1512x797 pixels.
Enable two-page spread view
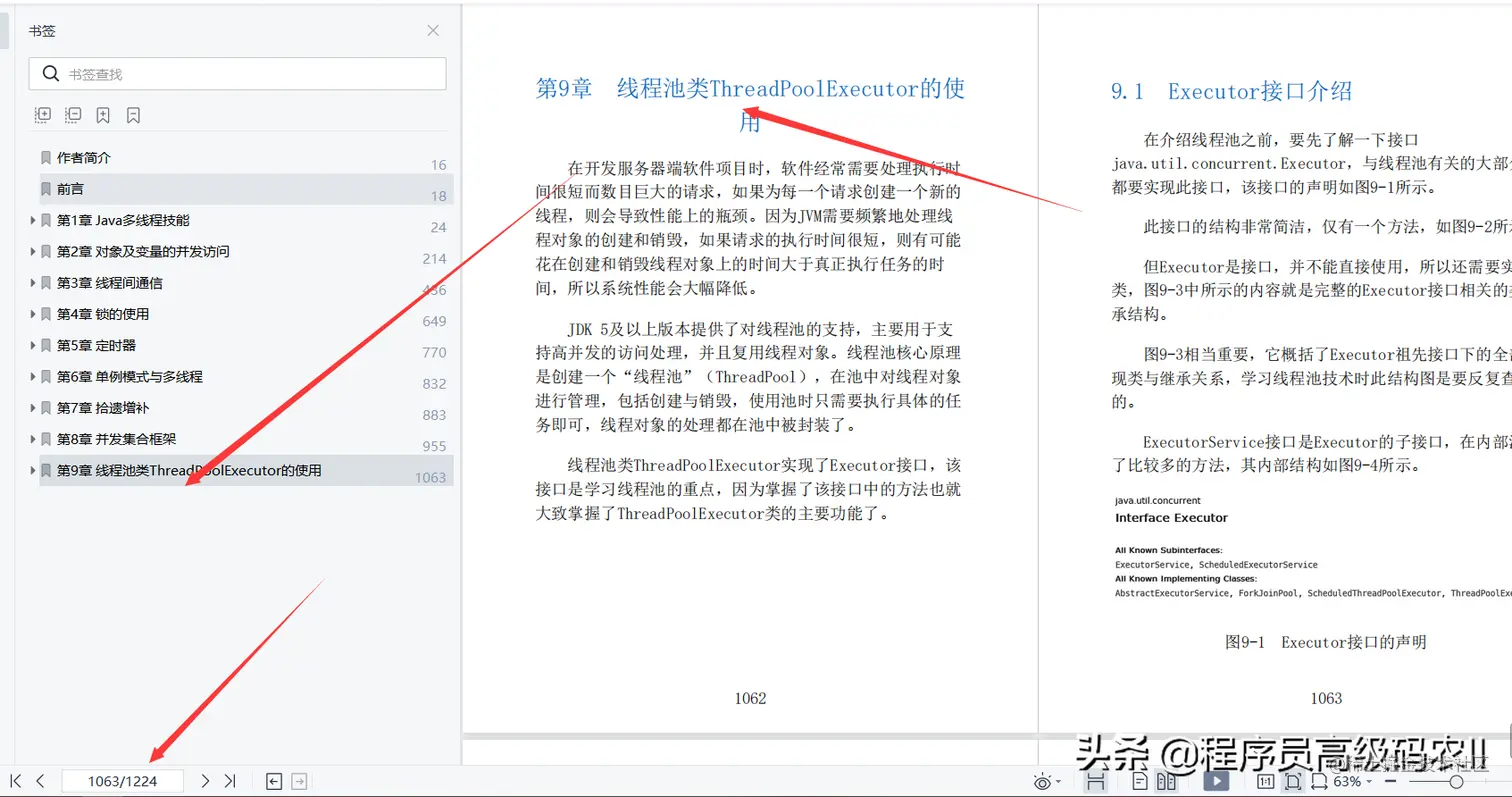click(1166, 781)
